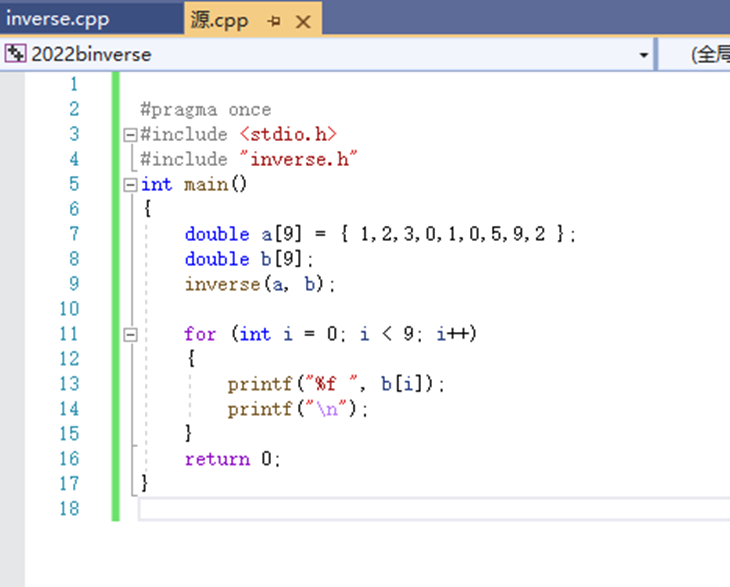Image resolution: width=730 pixels, height=587 pixels.
Task: Click line number 10 in gutter
Action: tap(69, 309)
